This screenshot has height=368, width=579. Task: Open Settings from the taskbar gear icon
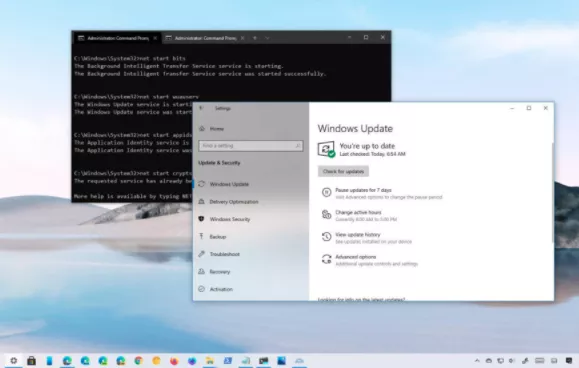(x=14, y=361)
